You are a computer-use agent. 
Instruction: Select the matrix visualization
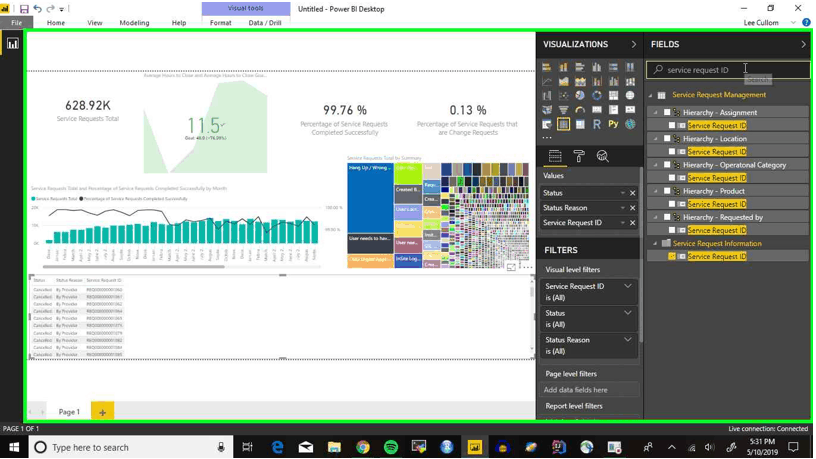[580, 124]
